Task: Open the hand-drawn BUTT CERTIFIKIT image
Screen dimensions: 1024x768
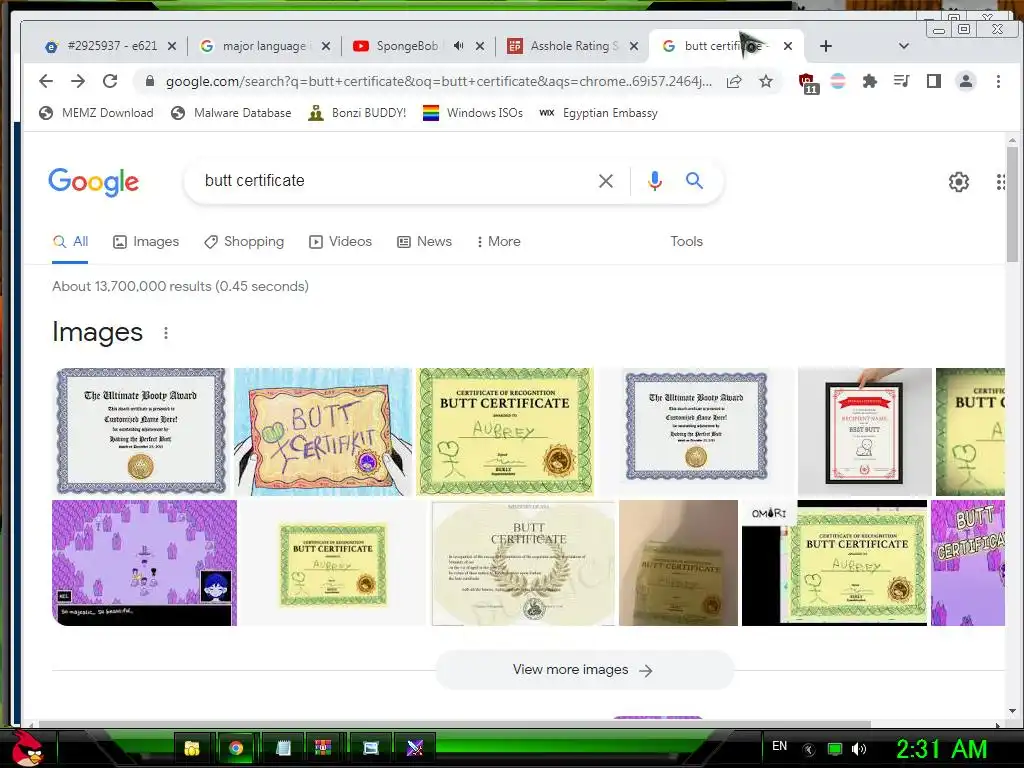Action: (323, 432)
